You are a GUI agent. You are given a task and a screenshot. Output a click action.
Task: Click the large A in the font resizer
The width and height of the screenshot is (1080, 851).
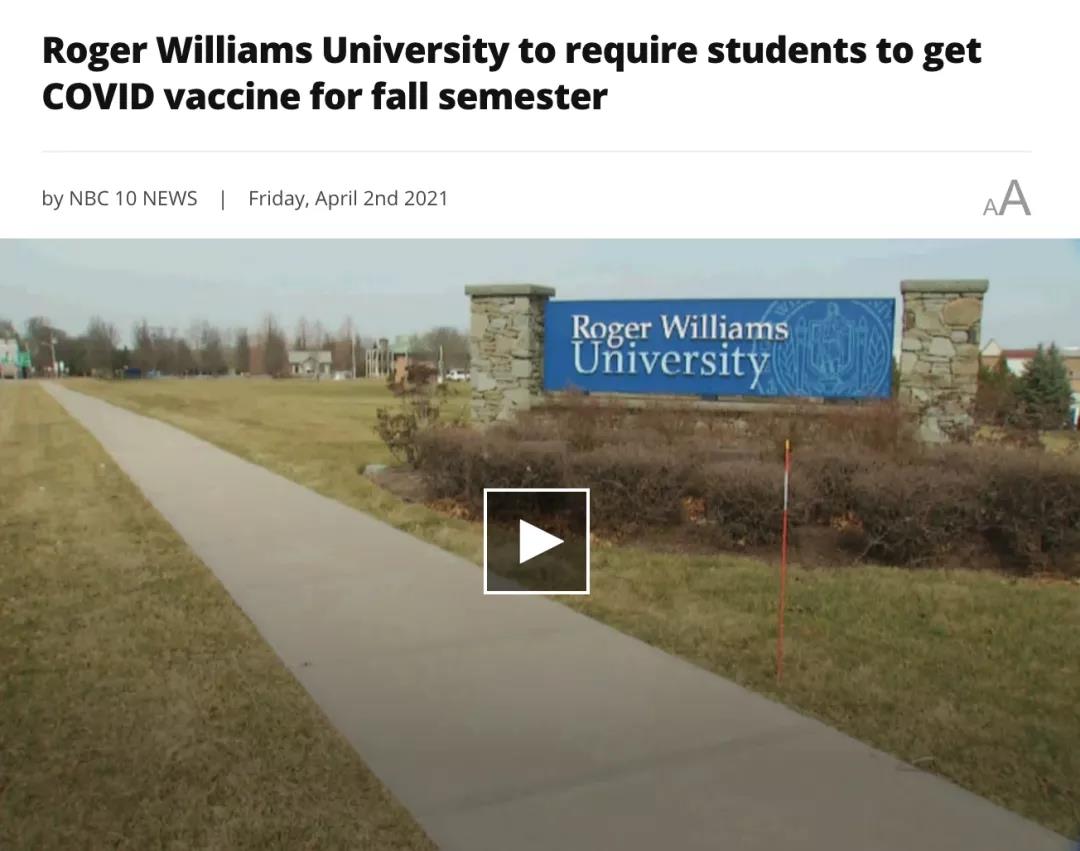click(1015, 198)
